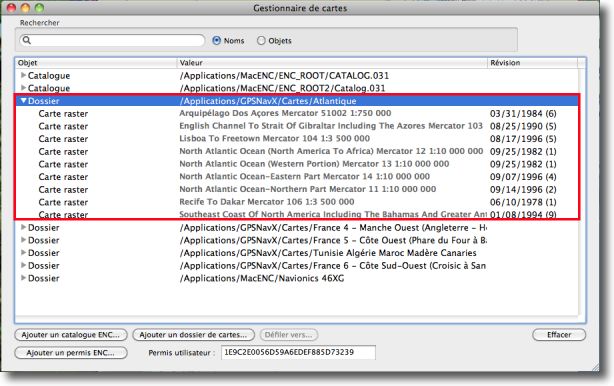Select North Atlantic Western Portion Mercator 13
Viewport: 614px width, 386px height.
pyautogui.click(x=297, y=164)
